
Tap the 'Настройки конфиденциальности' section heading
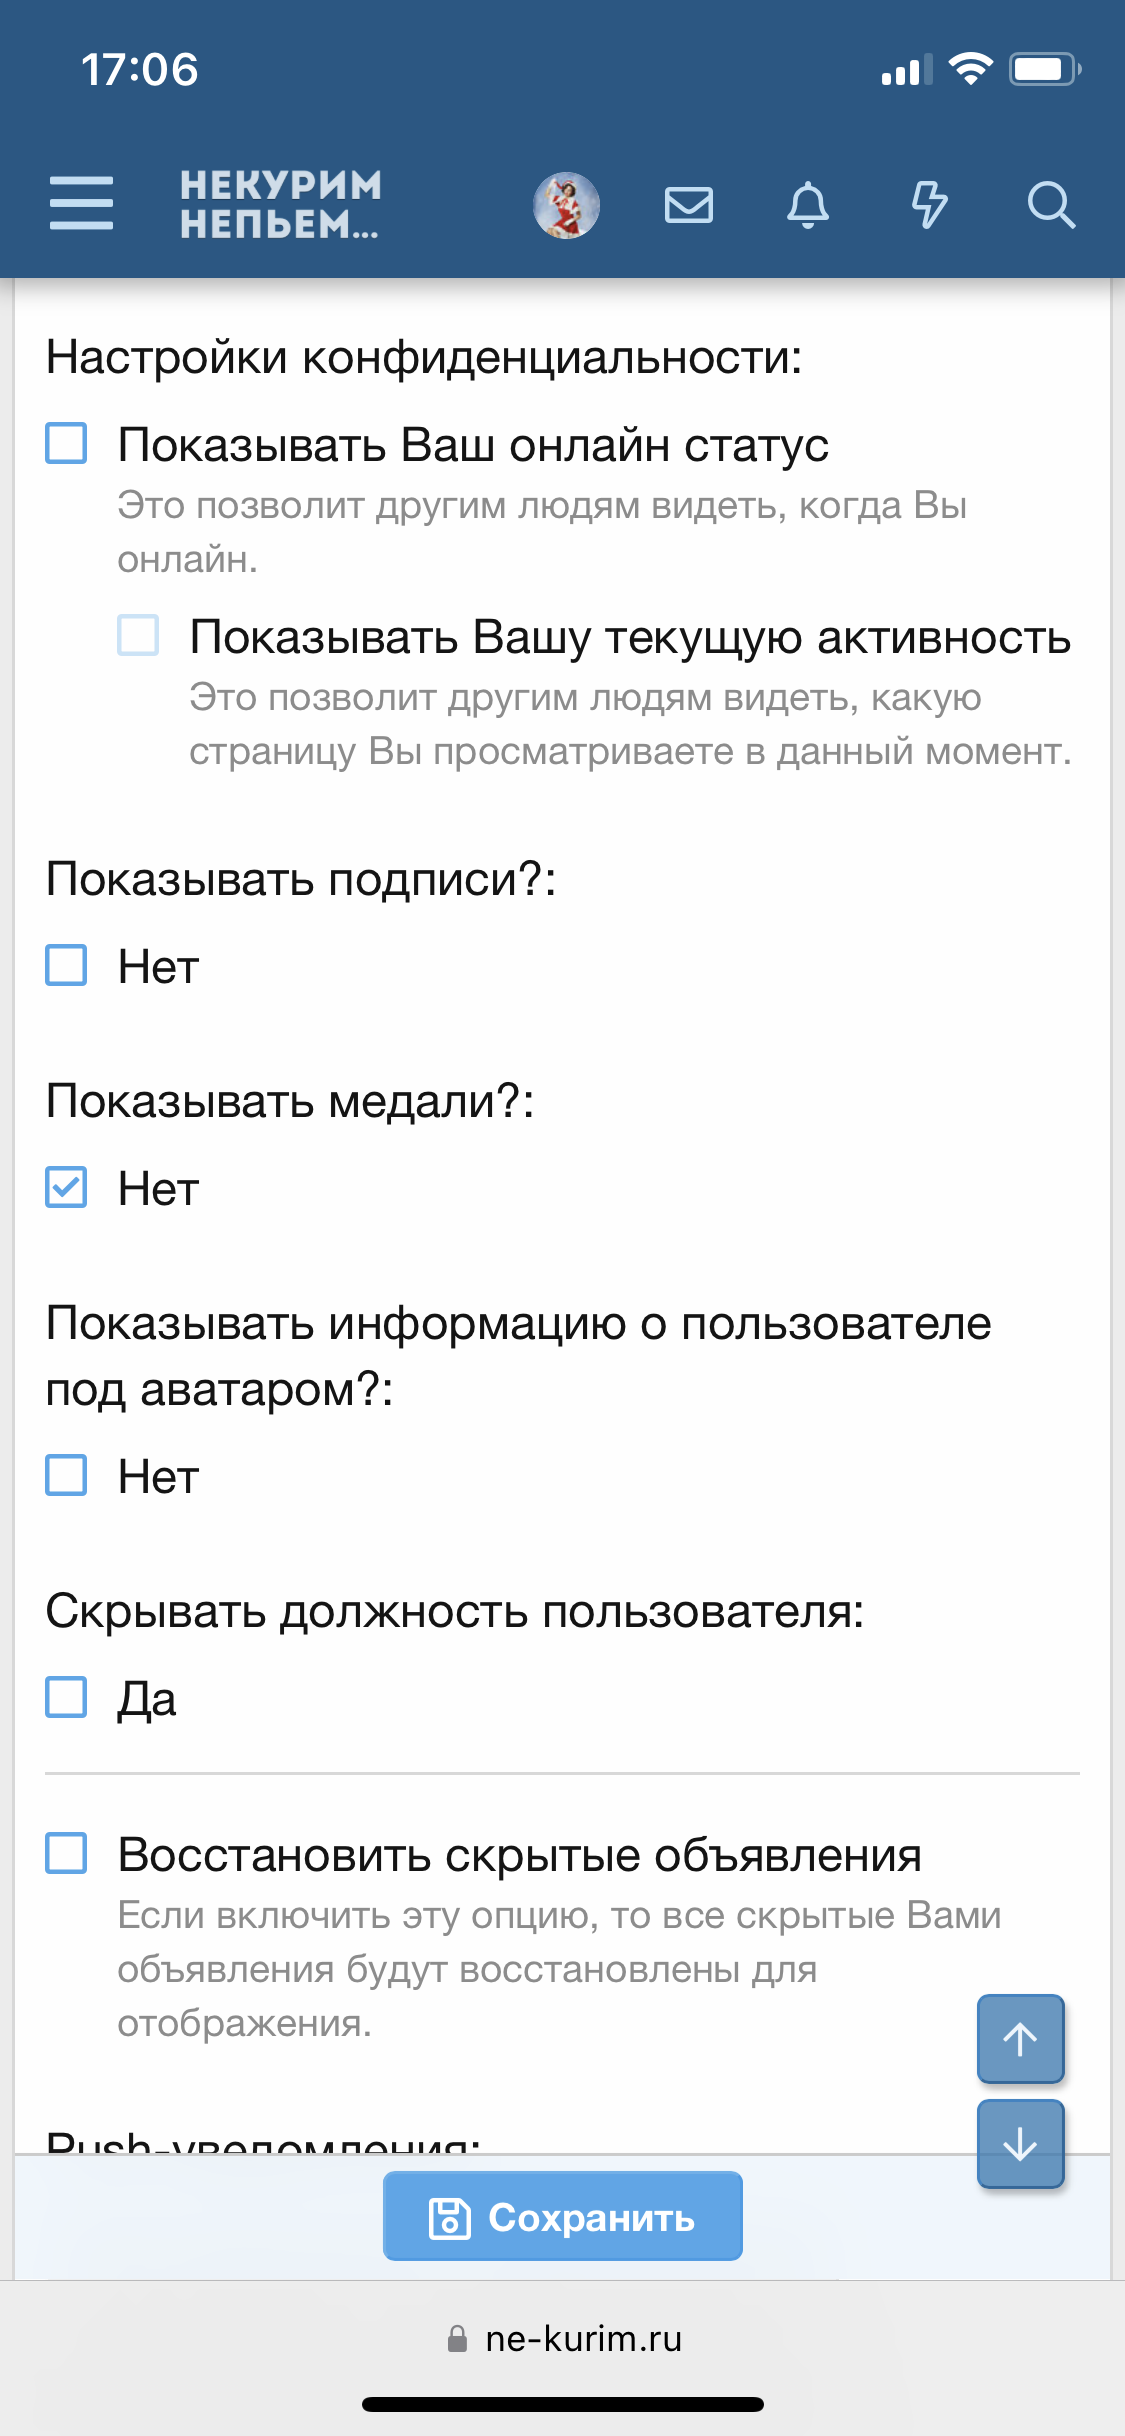[x=423, y=358]
